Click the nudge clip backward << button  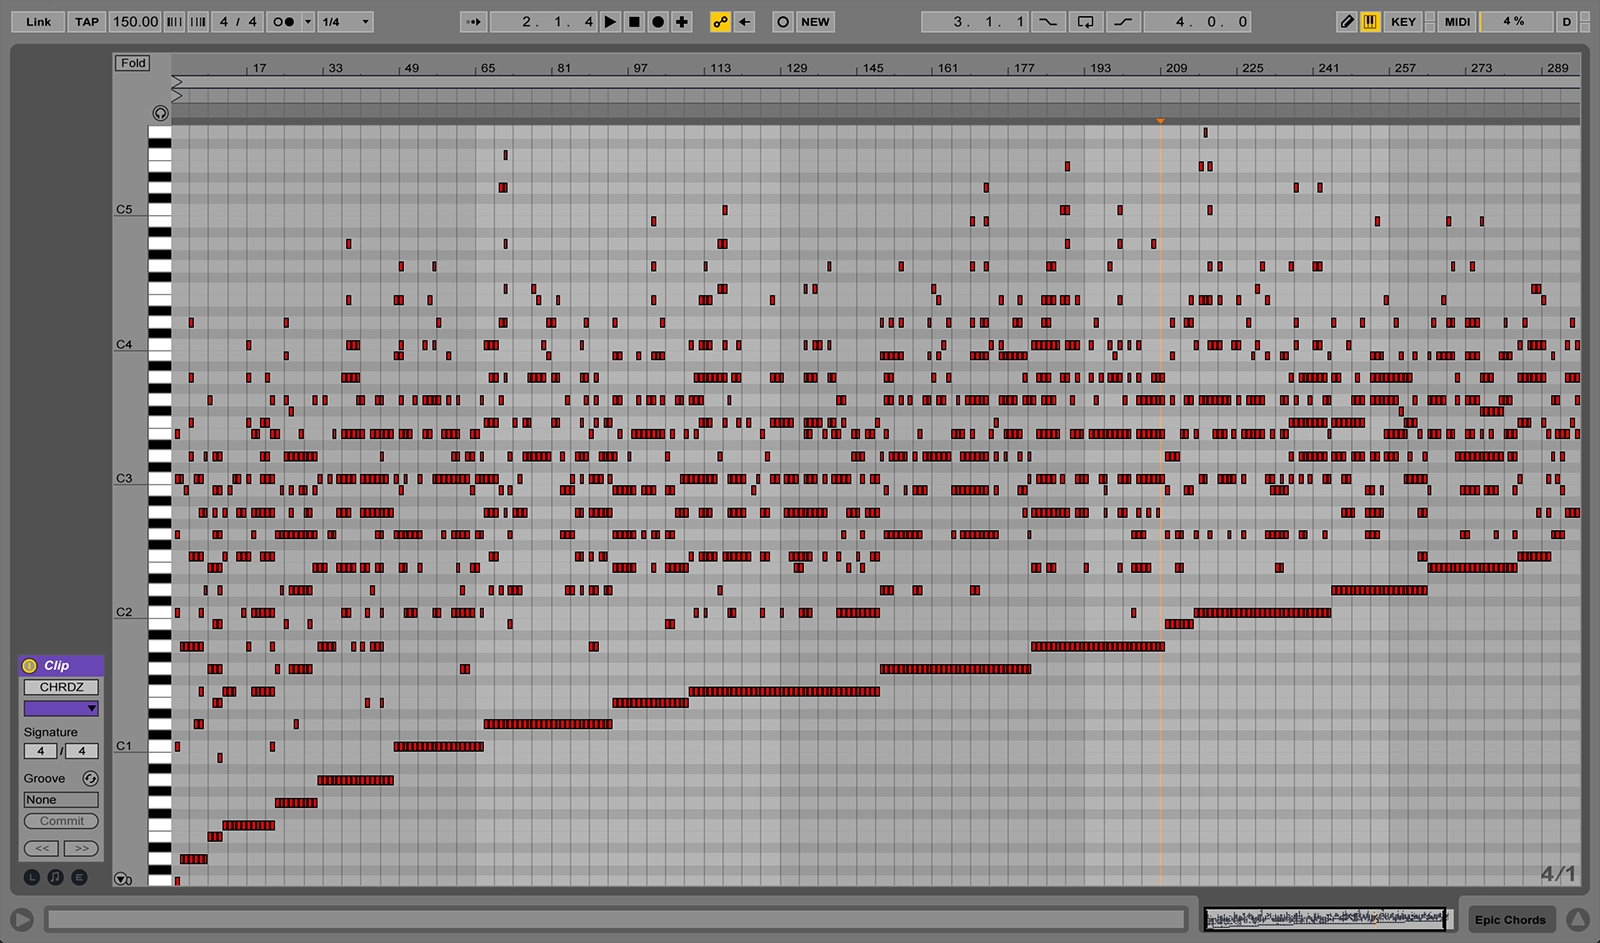click(x=41, y=848)
